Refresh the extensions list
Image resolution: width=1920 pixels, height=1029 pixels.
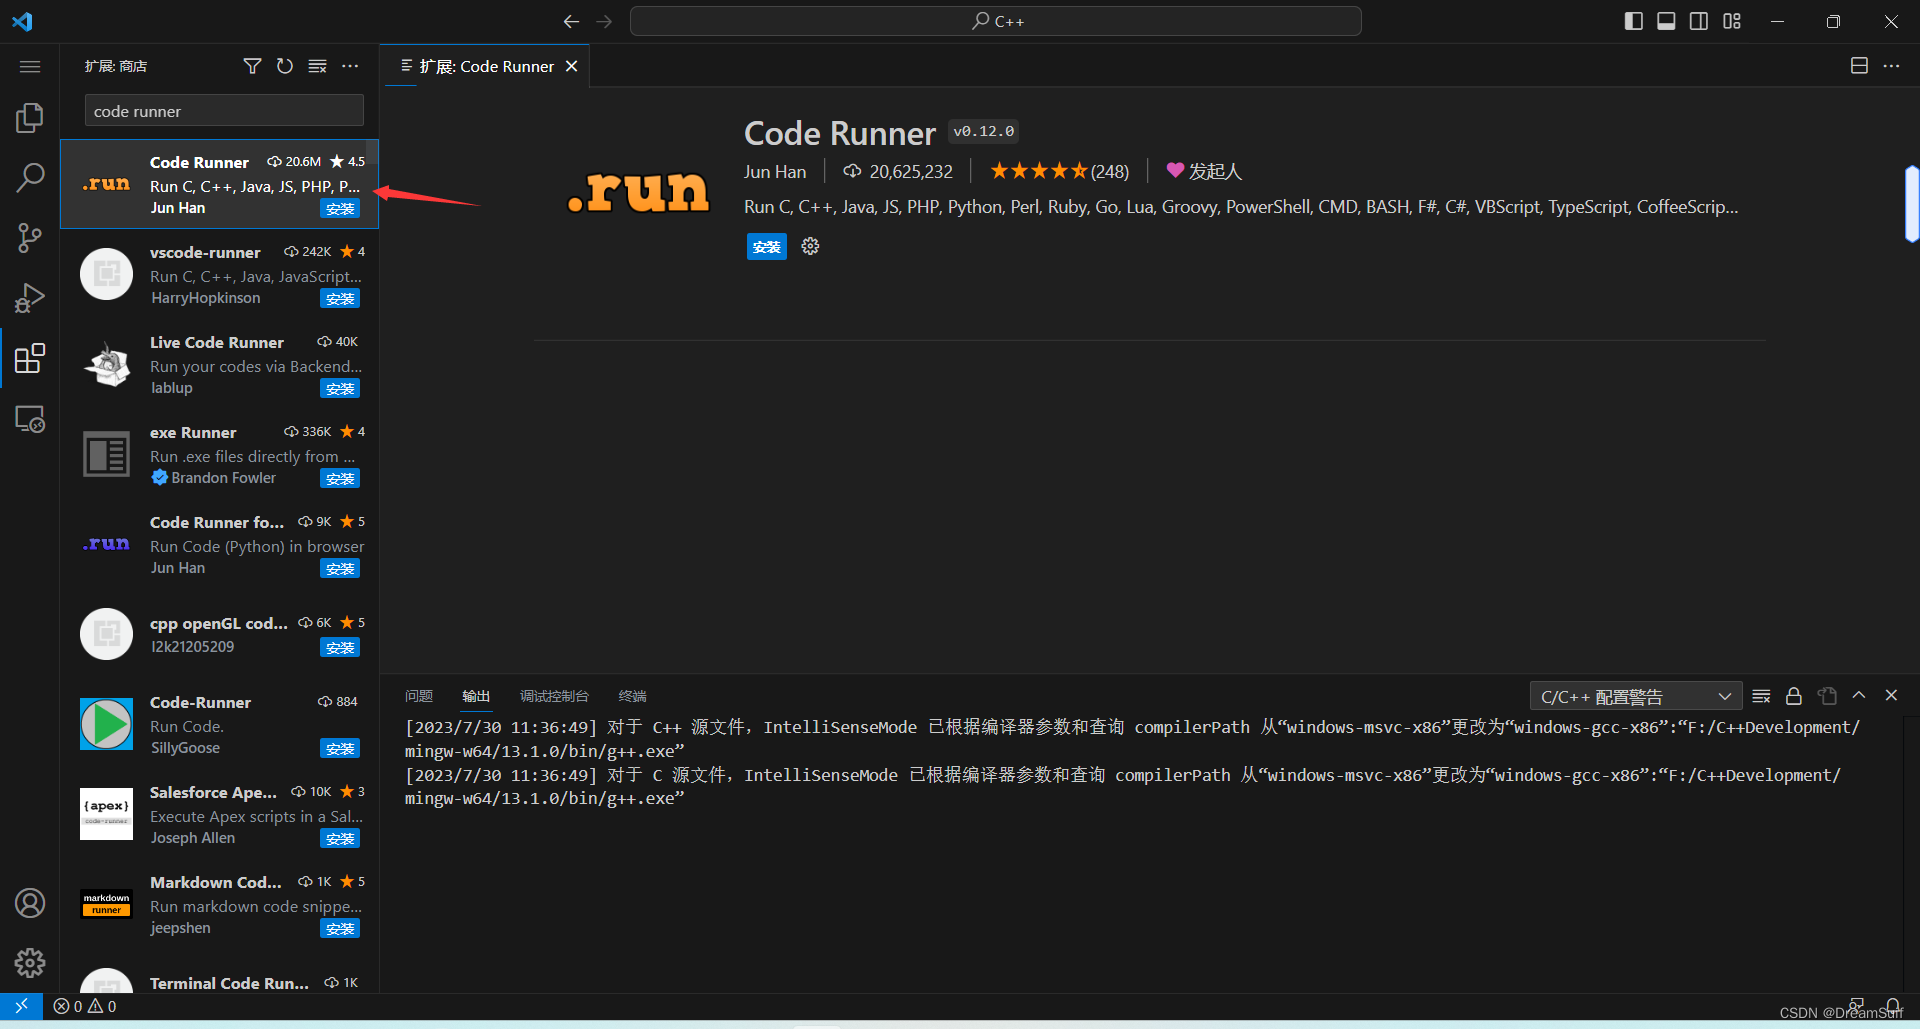285,66
